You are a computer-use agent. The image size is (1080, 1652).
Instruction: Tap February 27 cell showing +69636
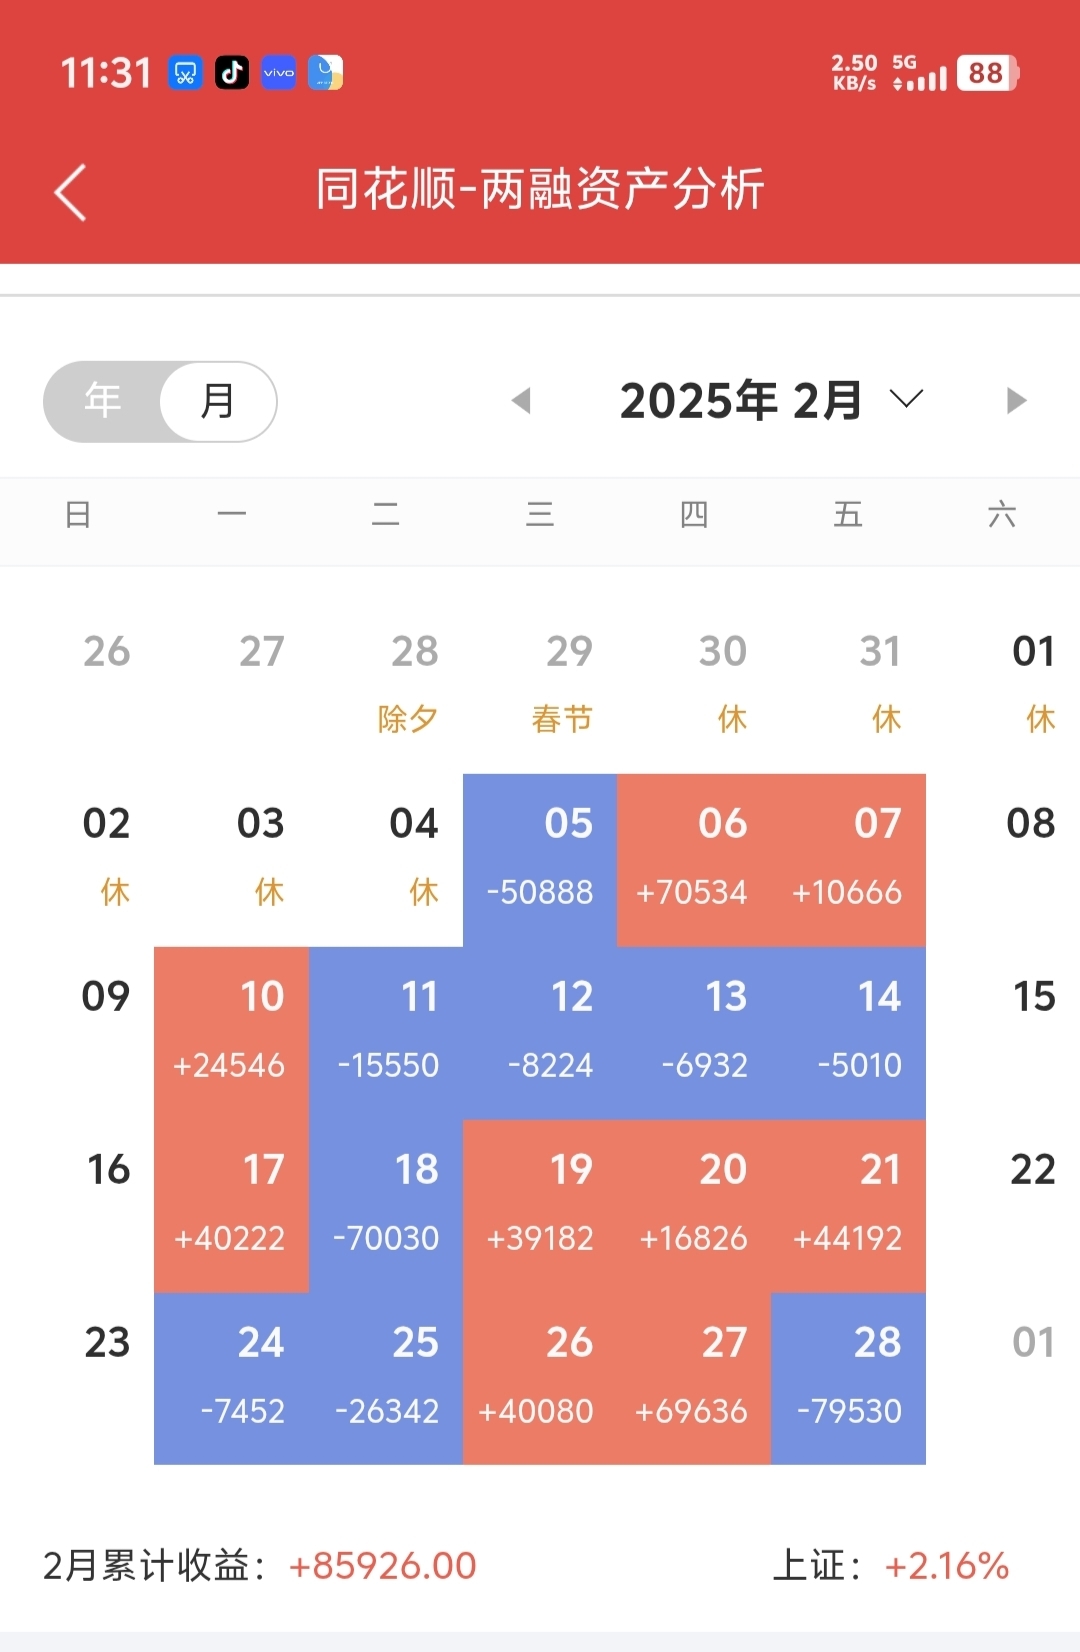694,1379
